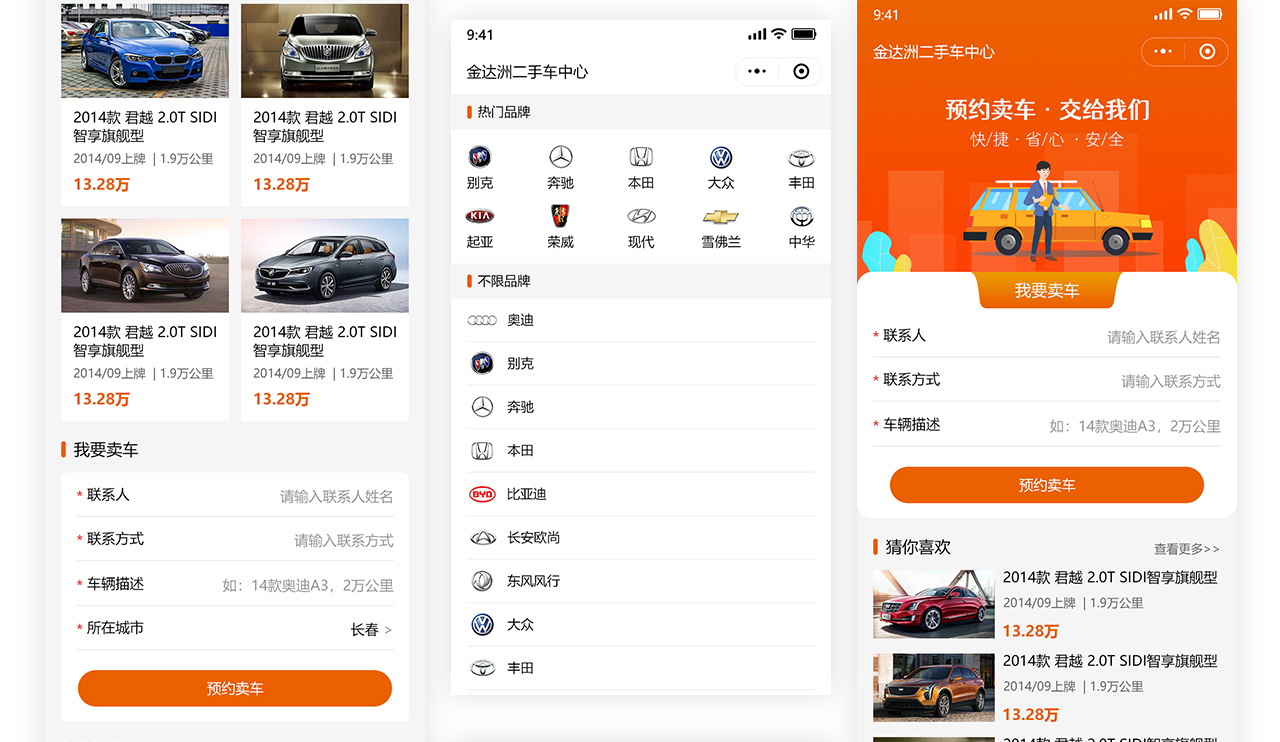Click 金达洲二手车中心 title in white header
The image size is (1280, 742).
[x=527, y=72]
